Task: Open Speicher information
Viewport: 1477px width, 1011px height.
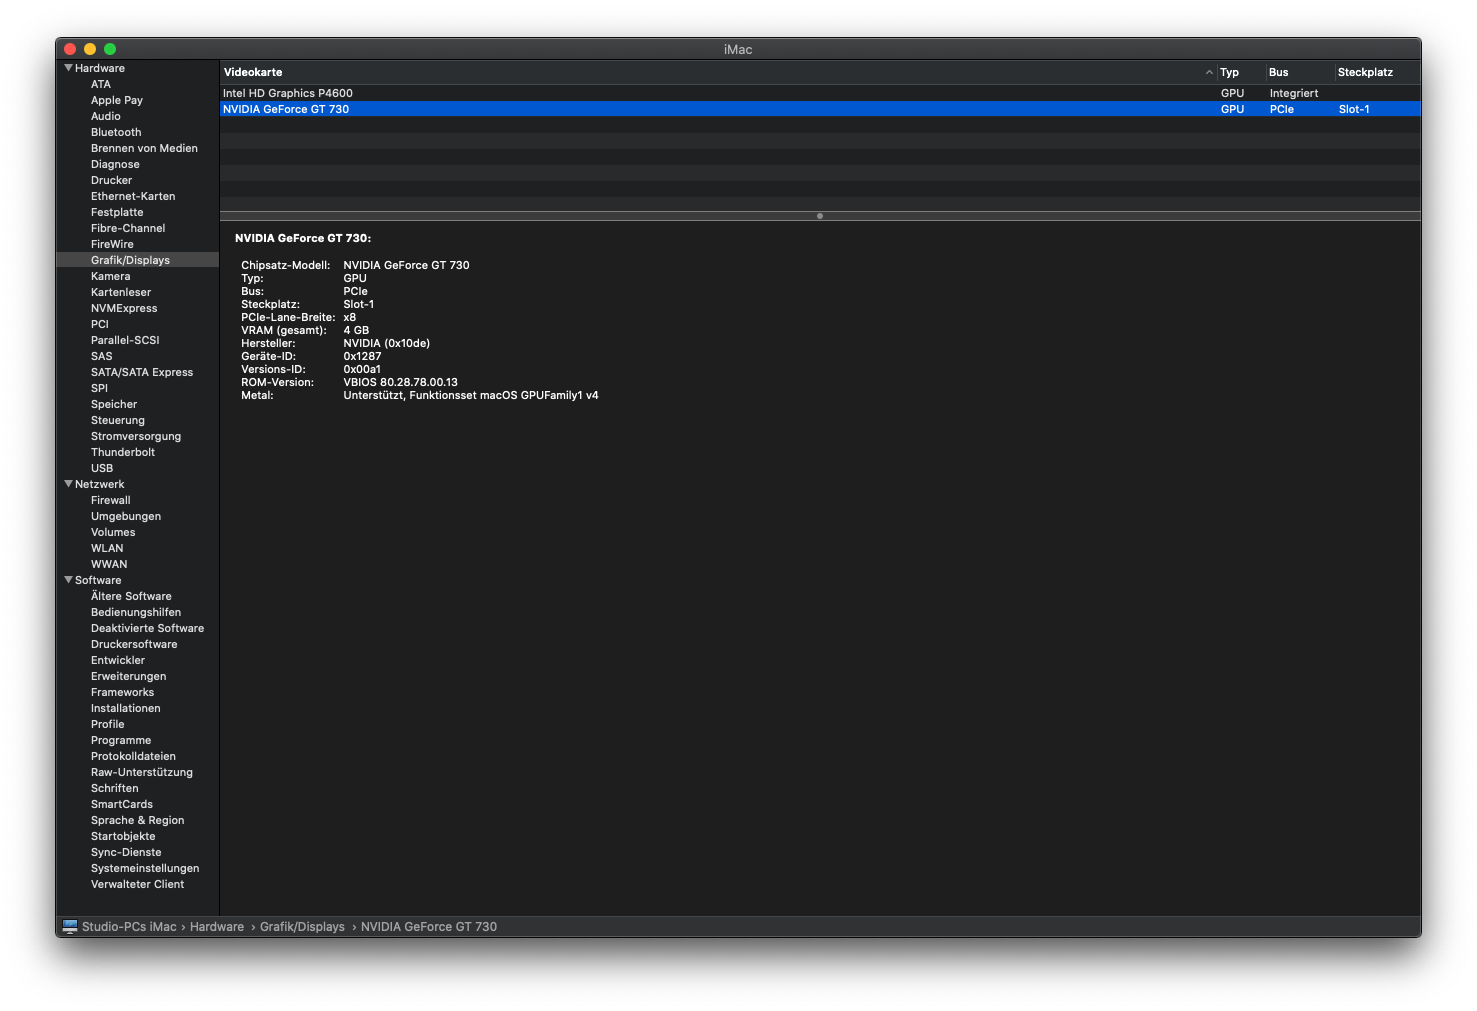Action: tap(114, 404)
